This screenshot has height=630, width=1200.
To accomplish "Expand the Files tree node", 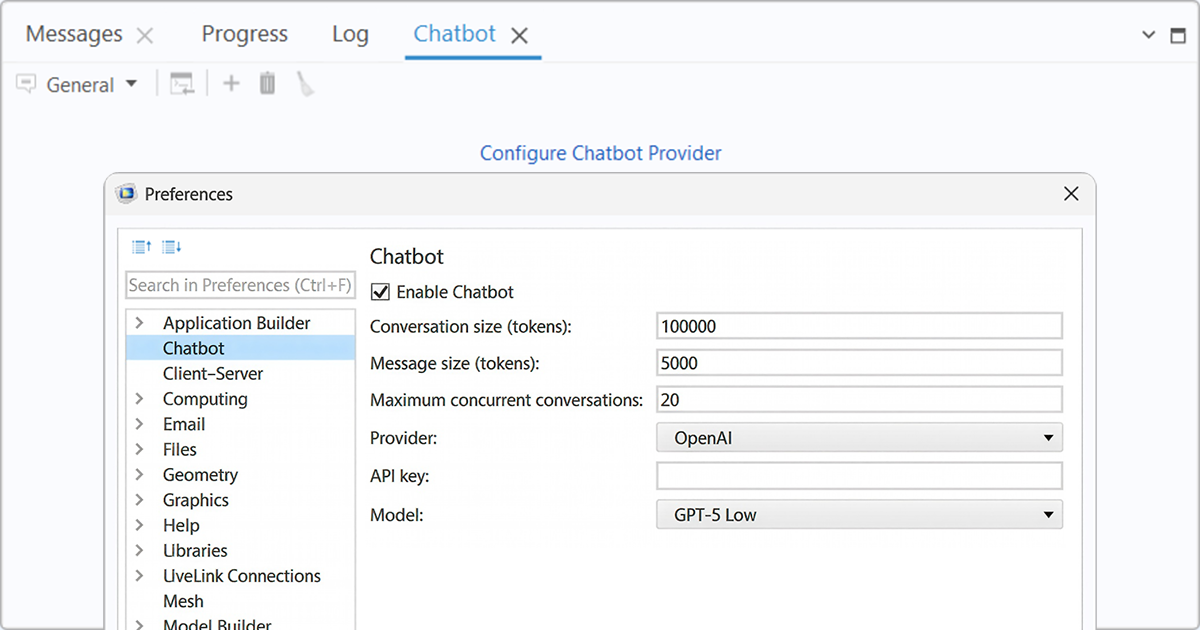I will pyautogui.click(x=140, y=449).
